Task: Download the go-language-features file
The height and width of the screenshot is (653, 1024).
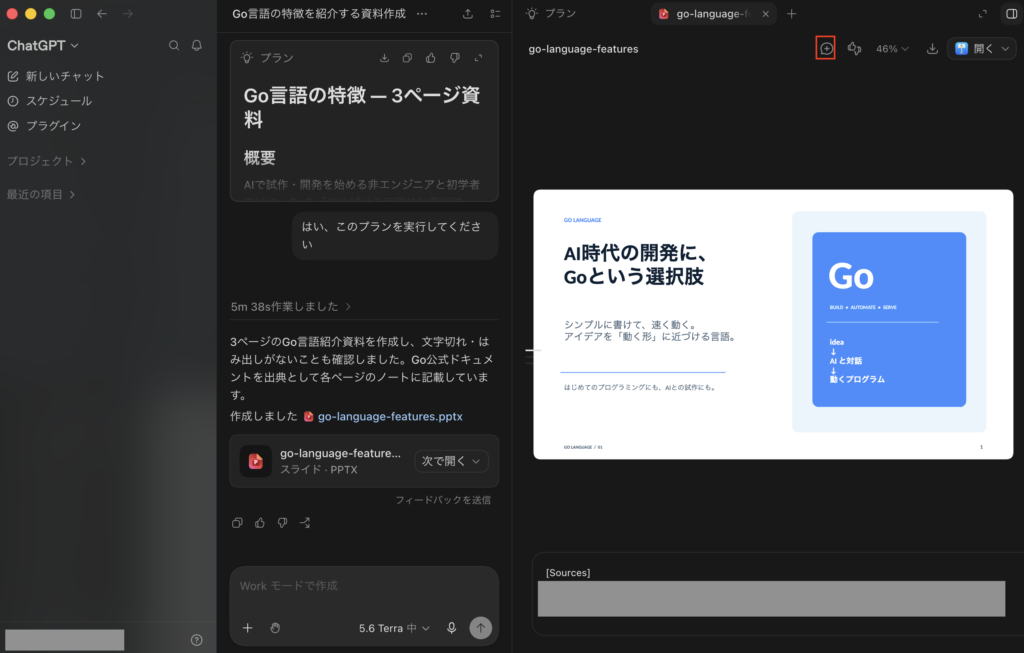Action: [932, 49]
